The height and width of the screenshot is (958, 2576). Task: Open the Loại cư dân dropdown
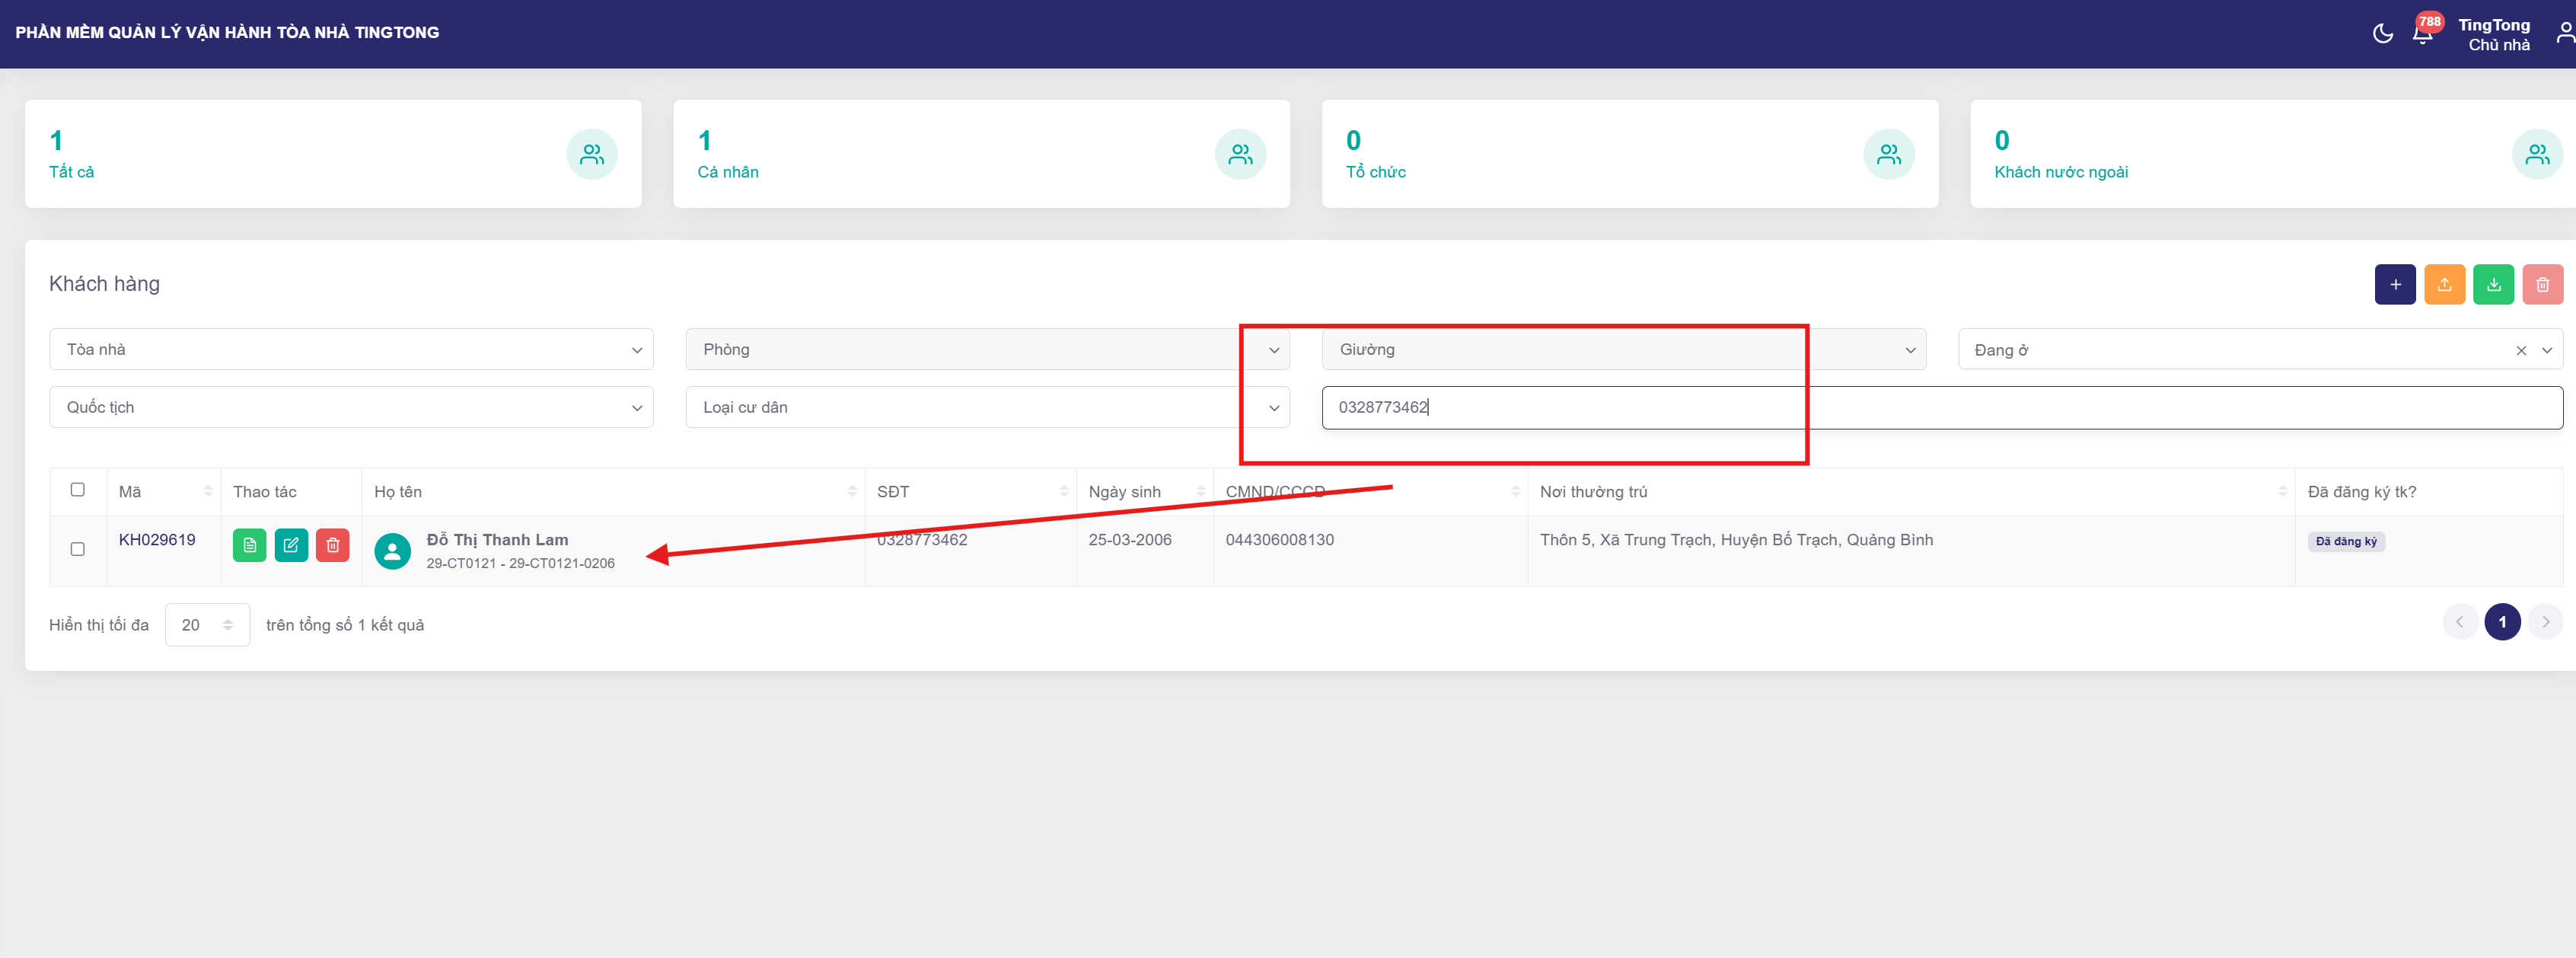click(986, 408)
